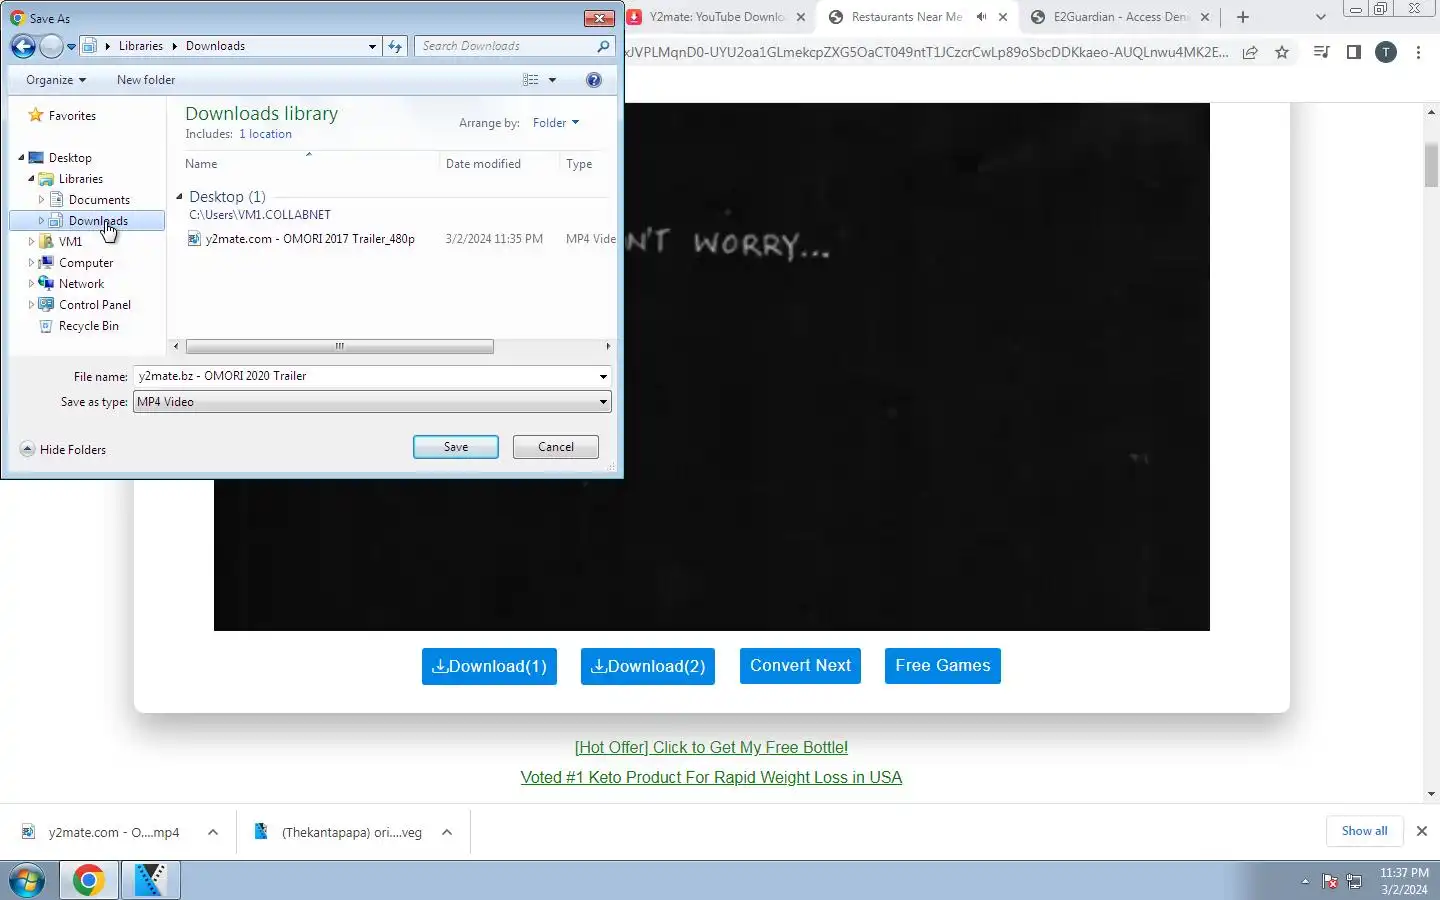Select Control Panel in the navigation tree
This screenshot has height=900, width=1440.
[x=95, y=305]
